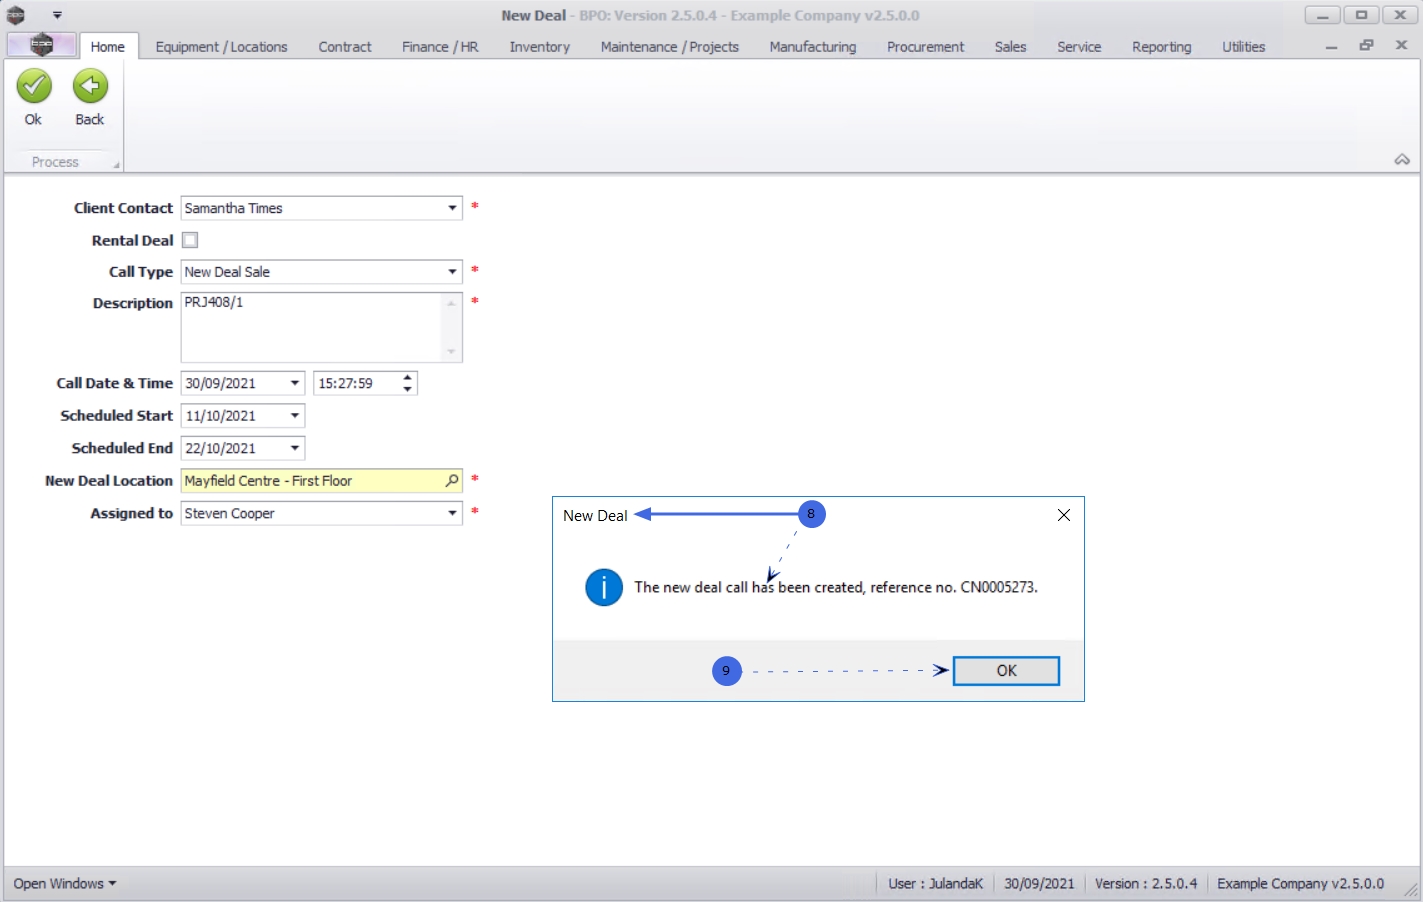Open the Sales tab
The height and width of the screenshot is (902, 1423).
point(1011,47)
